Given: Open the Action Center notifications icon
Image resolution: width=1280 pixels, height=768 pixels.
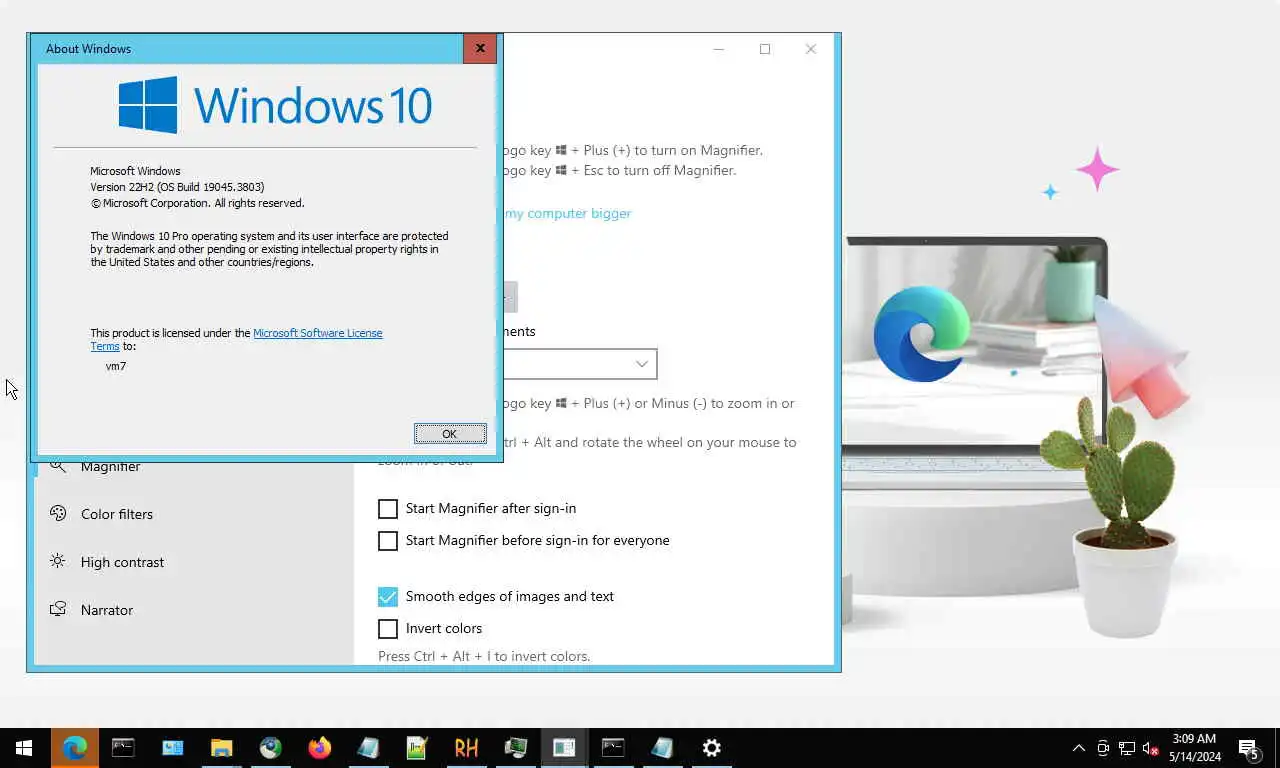Looking at the screenshot, I should point(1248,748).
